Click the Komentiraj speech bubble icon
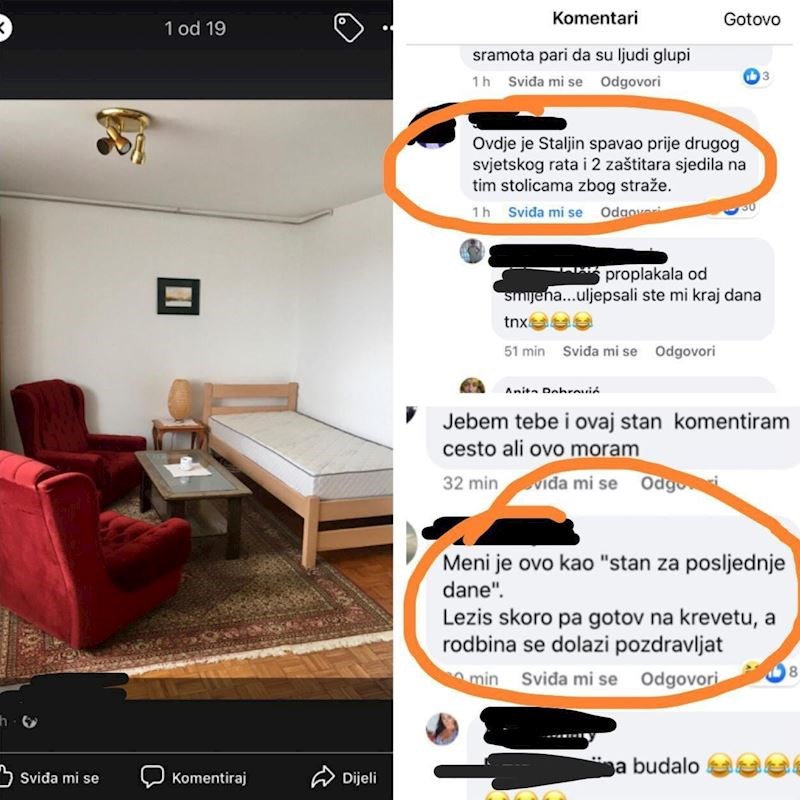The width and height of the screenshot is (800, 800). coord(152,777)
